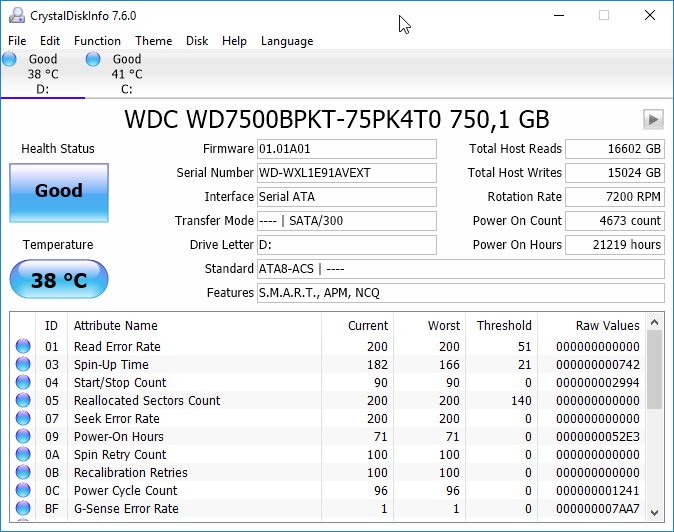Click the Recalibration Retries status orb
The height and width of the screenshot is (532, 674).
click(23, 473)
